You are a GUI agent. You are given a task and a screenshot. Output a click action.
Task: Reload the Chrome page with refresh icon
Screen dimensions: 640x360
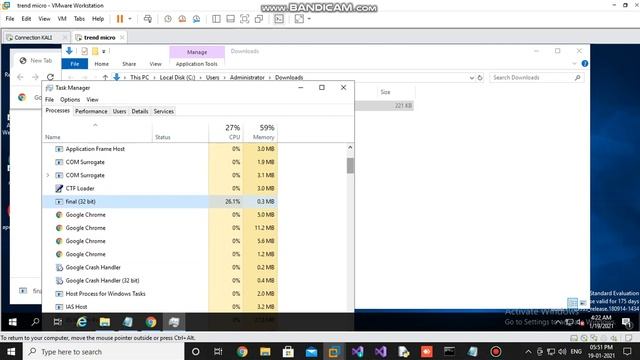point(50,77)
